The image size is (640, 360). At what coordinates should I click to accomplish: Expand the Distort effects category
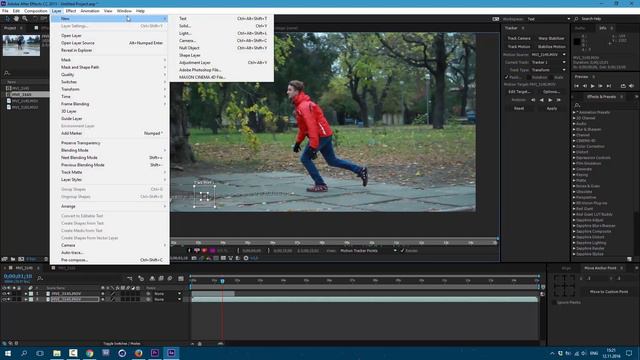[574, 152]
